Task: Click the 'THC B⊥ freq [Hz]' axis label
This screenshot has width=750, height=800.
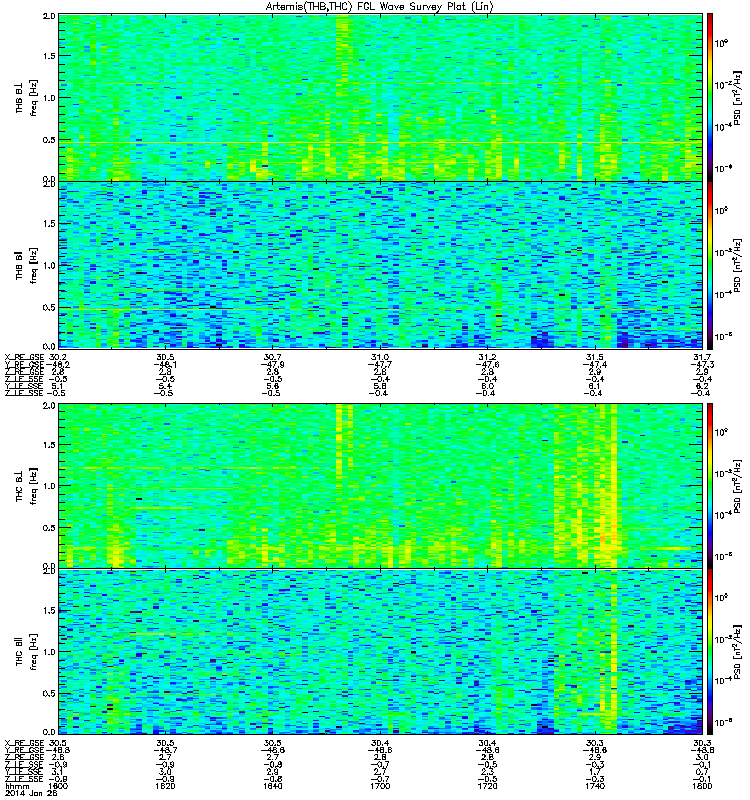Action: pyautogui.click(x=26, y=486)
